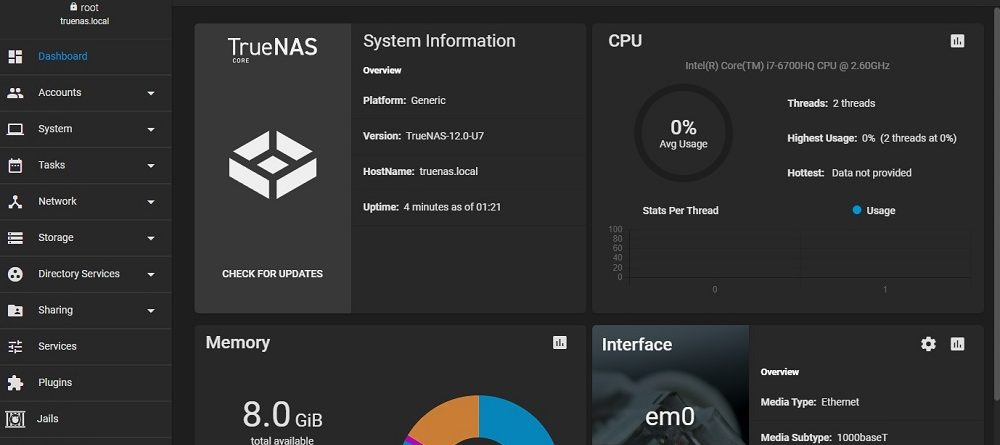Click the System Information heading

coord(439,41)
